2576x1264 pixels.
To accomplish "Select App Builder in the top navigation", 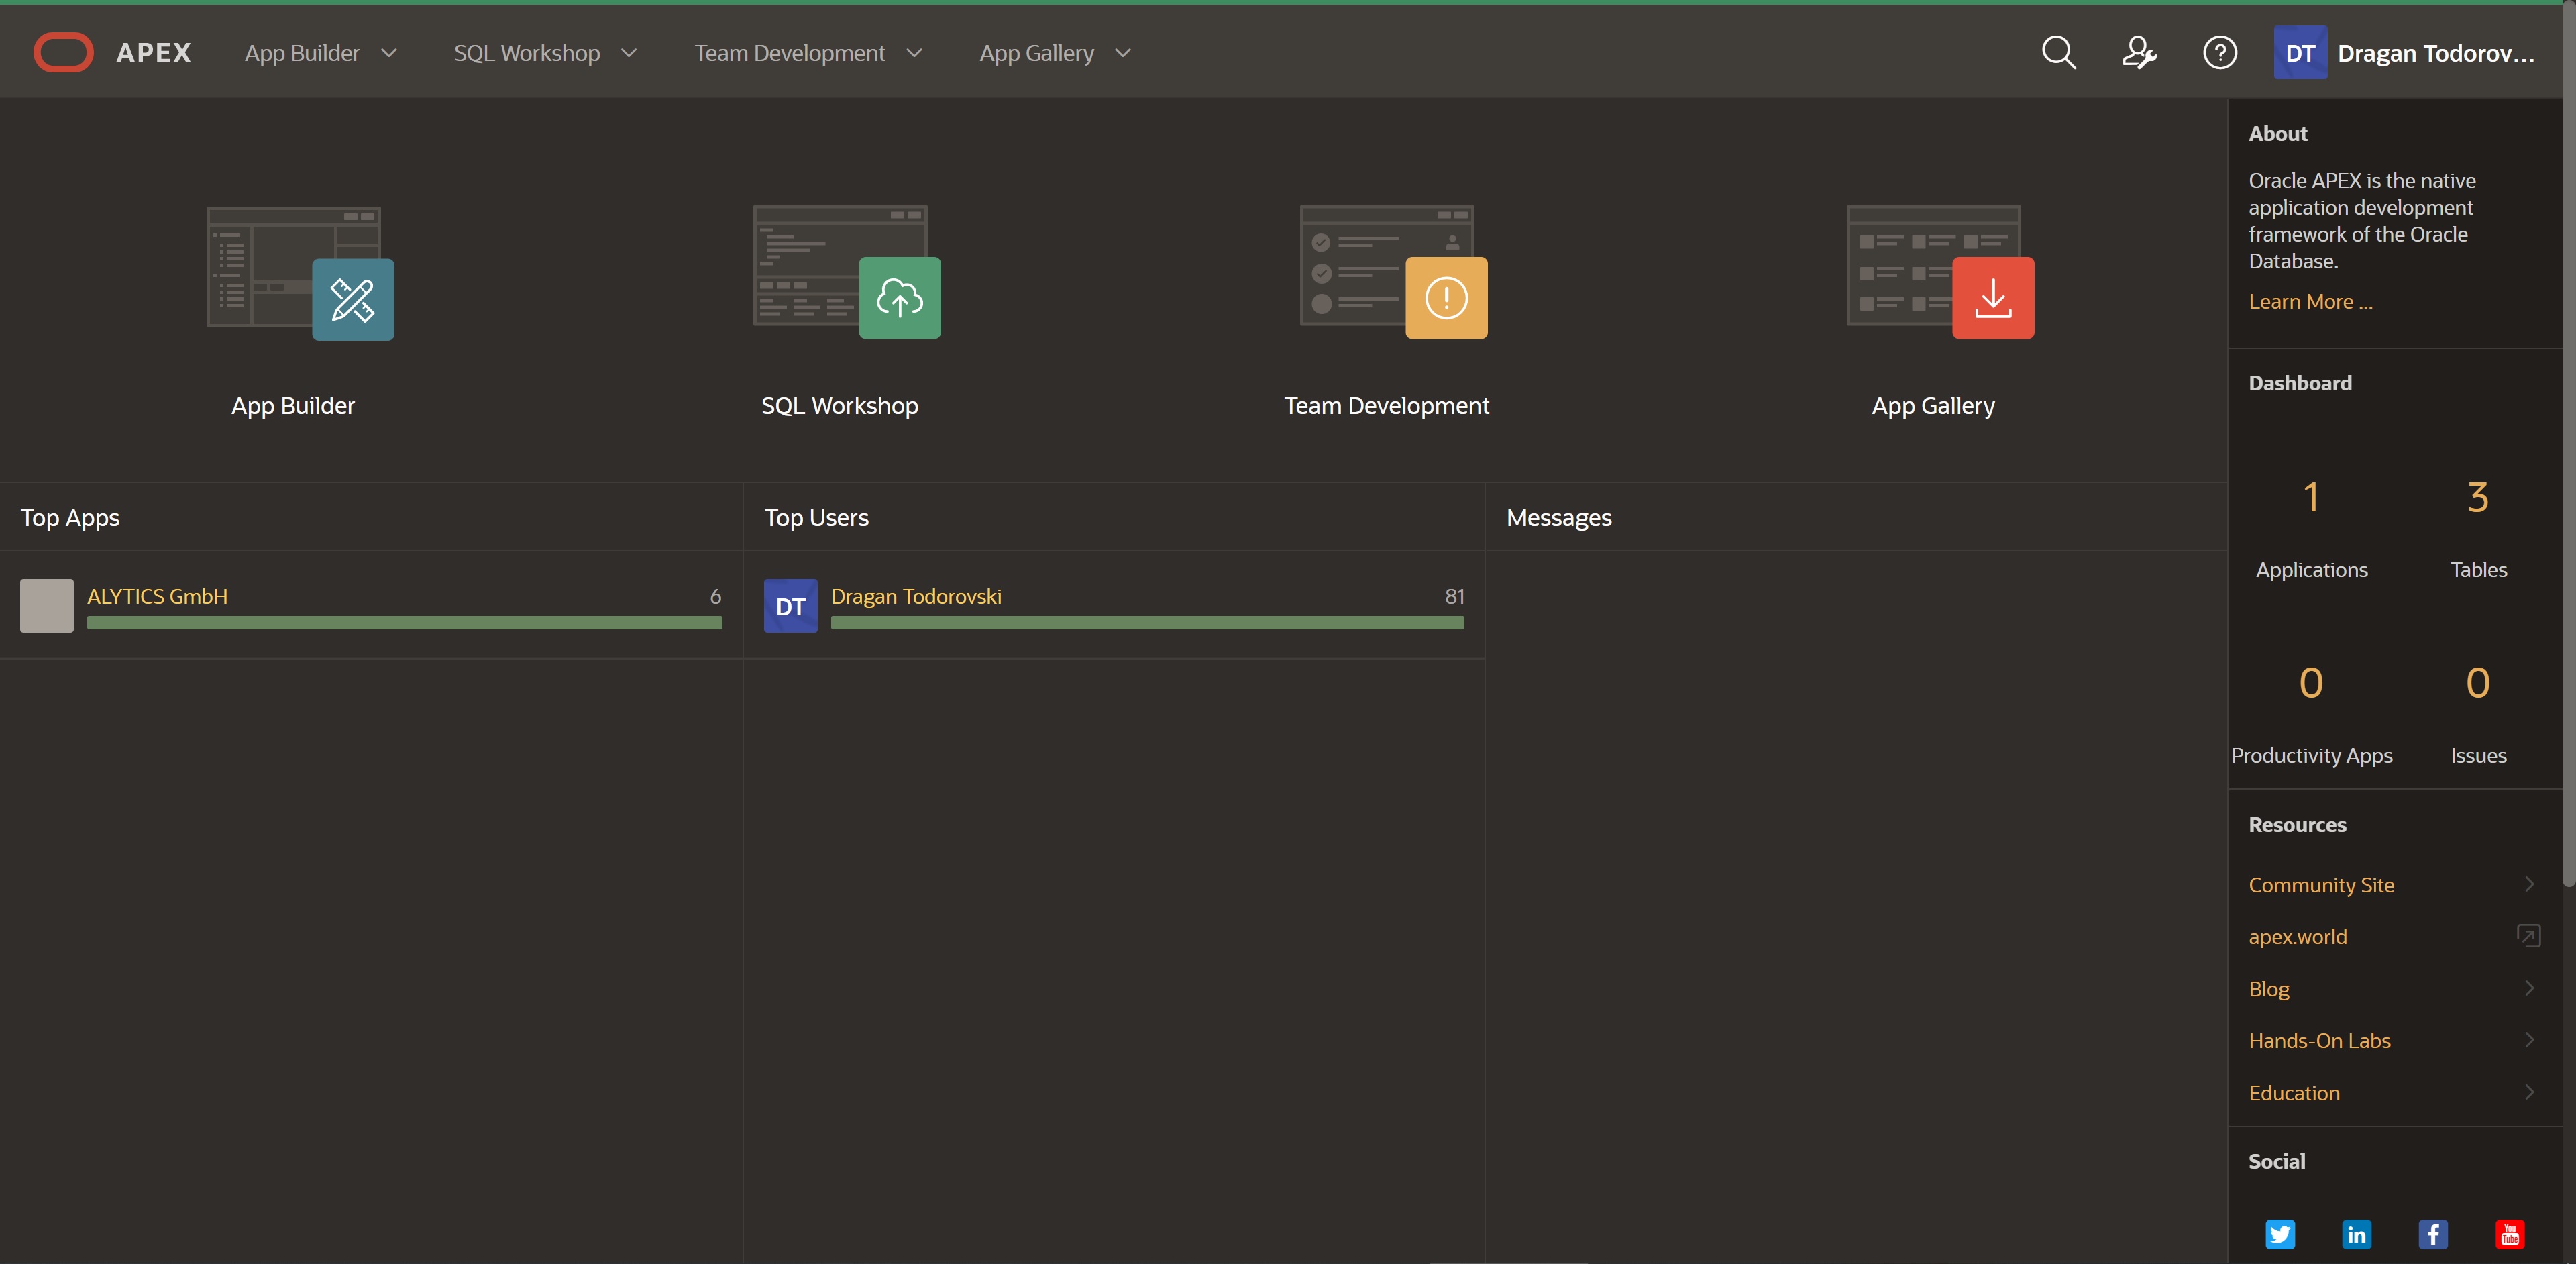I will click(x=302, y=53).
